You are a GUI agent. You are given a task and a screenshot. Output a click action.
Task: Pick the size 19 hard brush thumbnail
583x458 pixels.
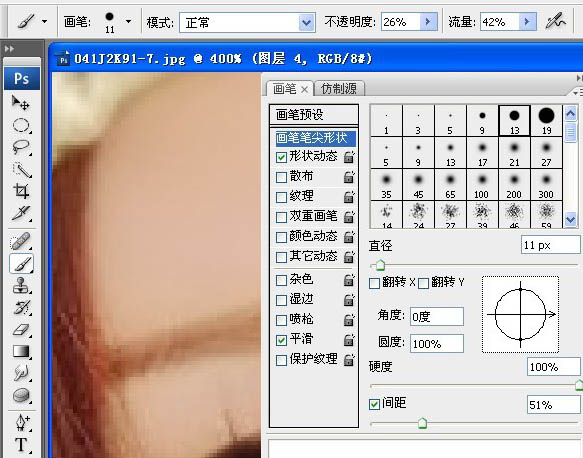546,120
